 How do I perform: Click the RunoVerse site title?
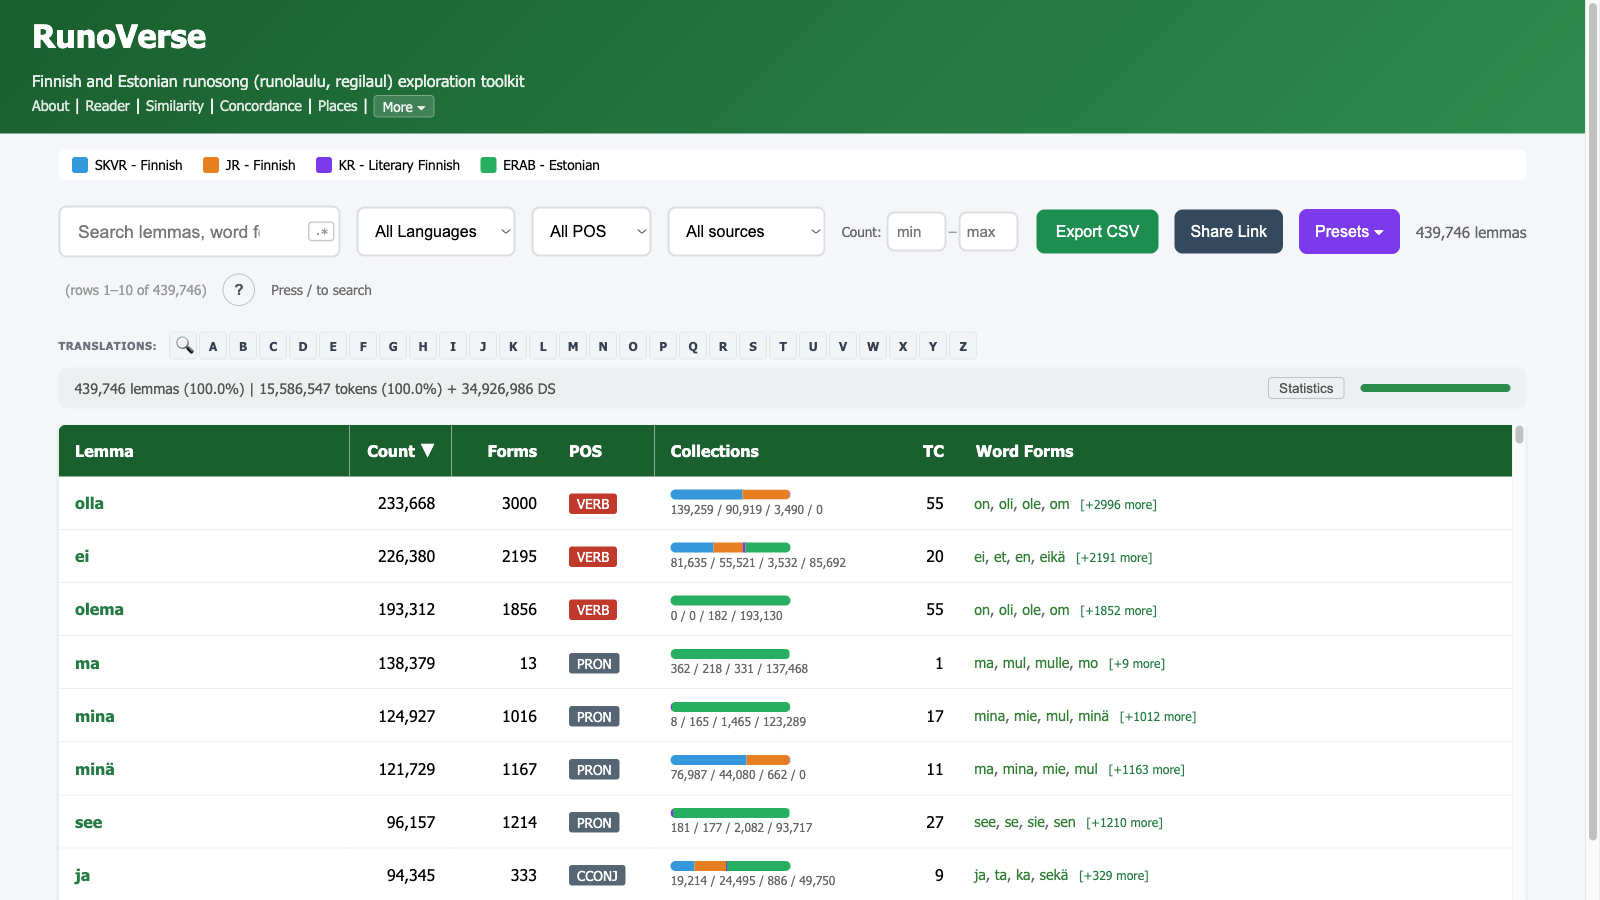[x=119, y=37]
